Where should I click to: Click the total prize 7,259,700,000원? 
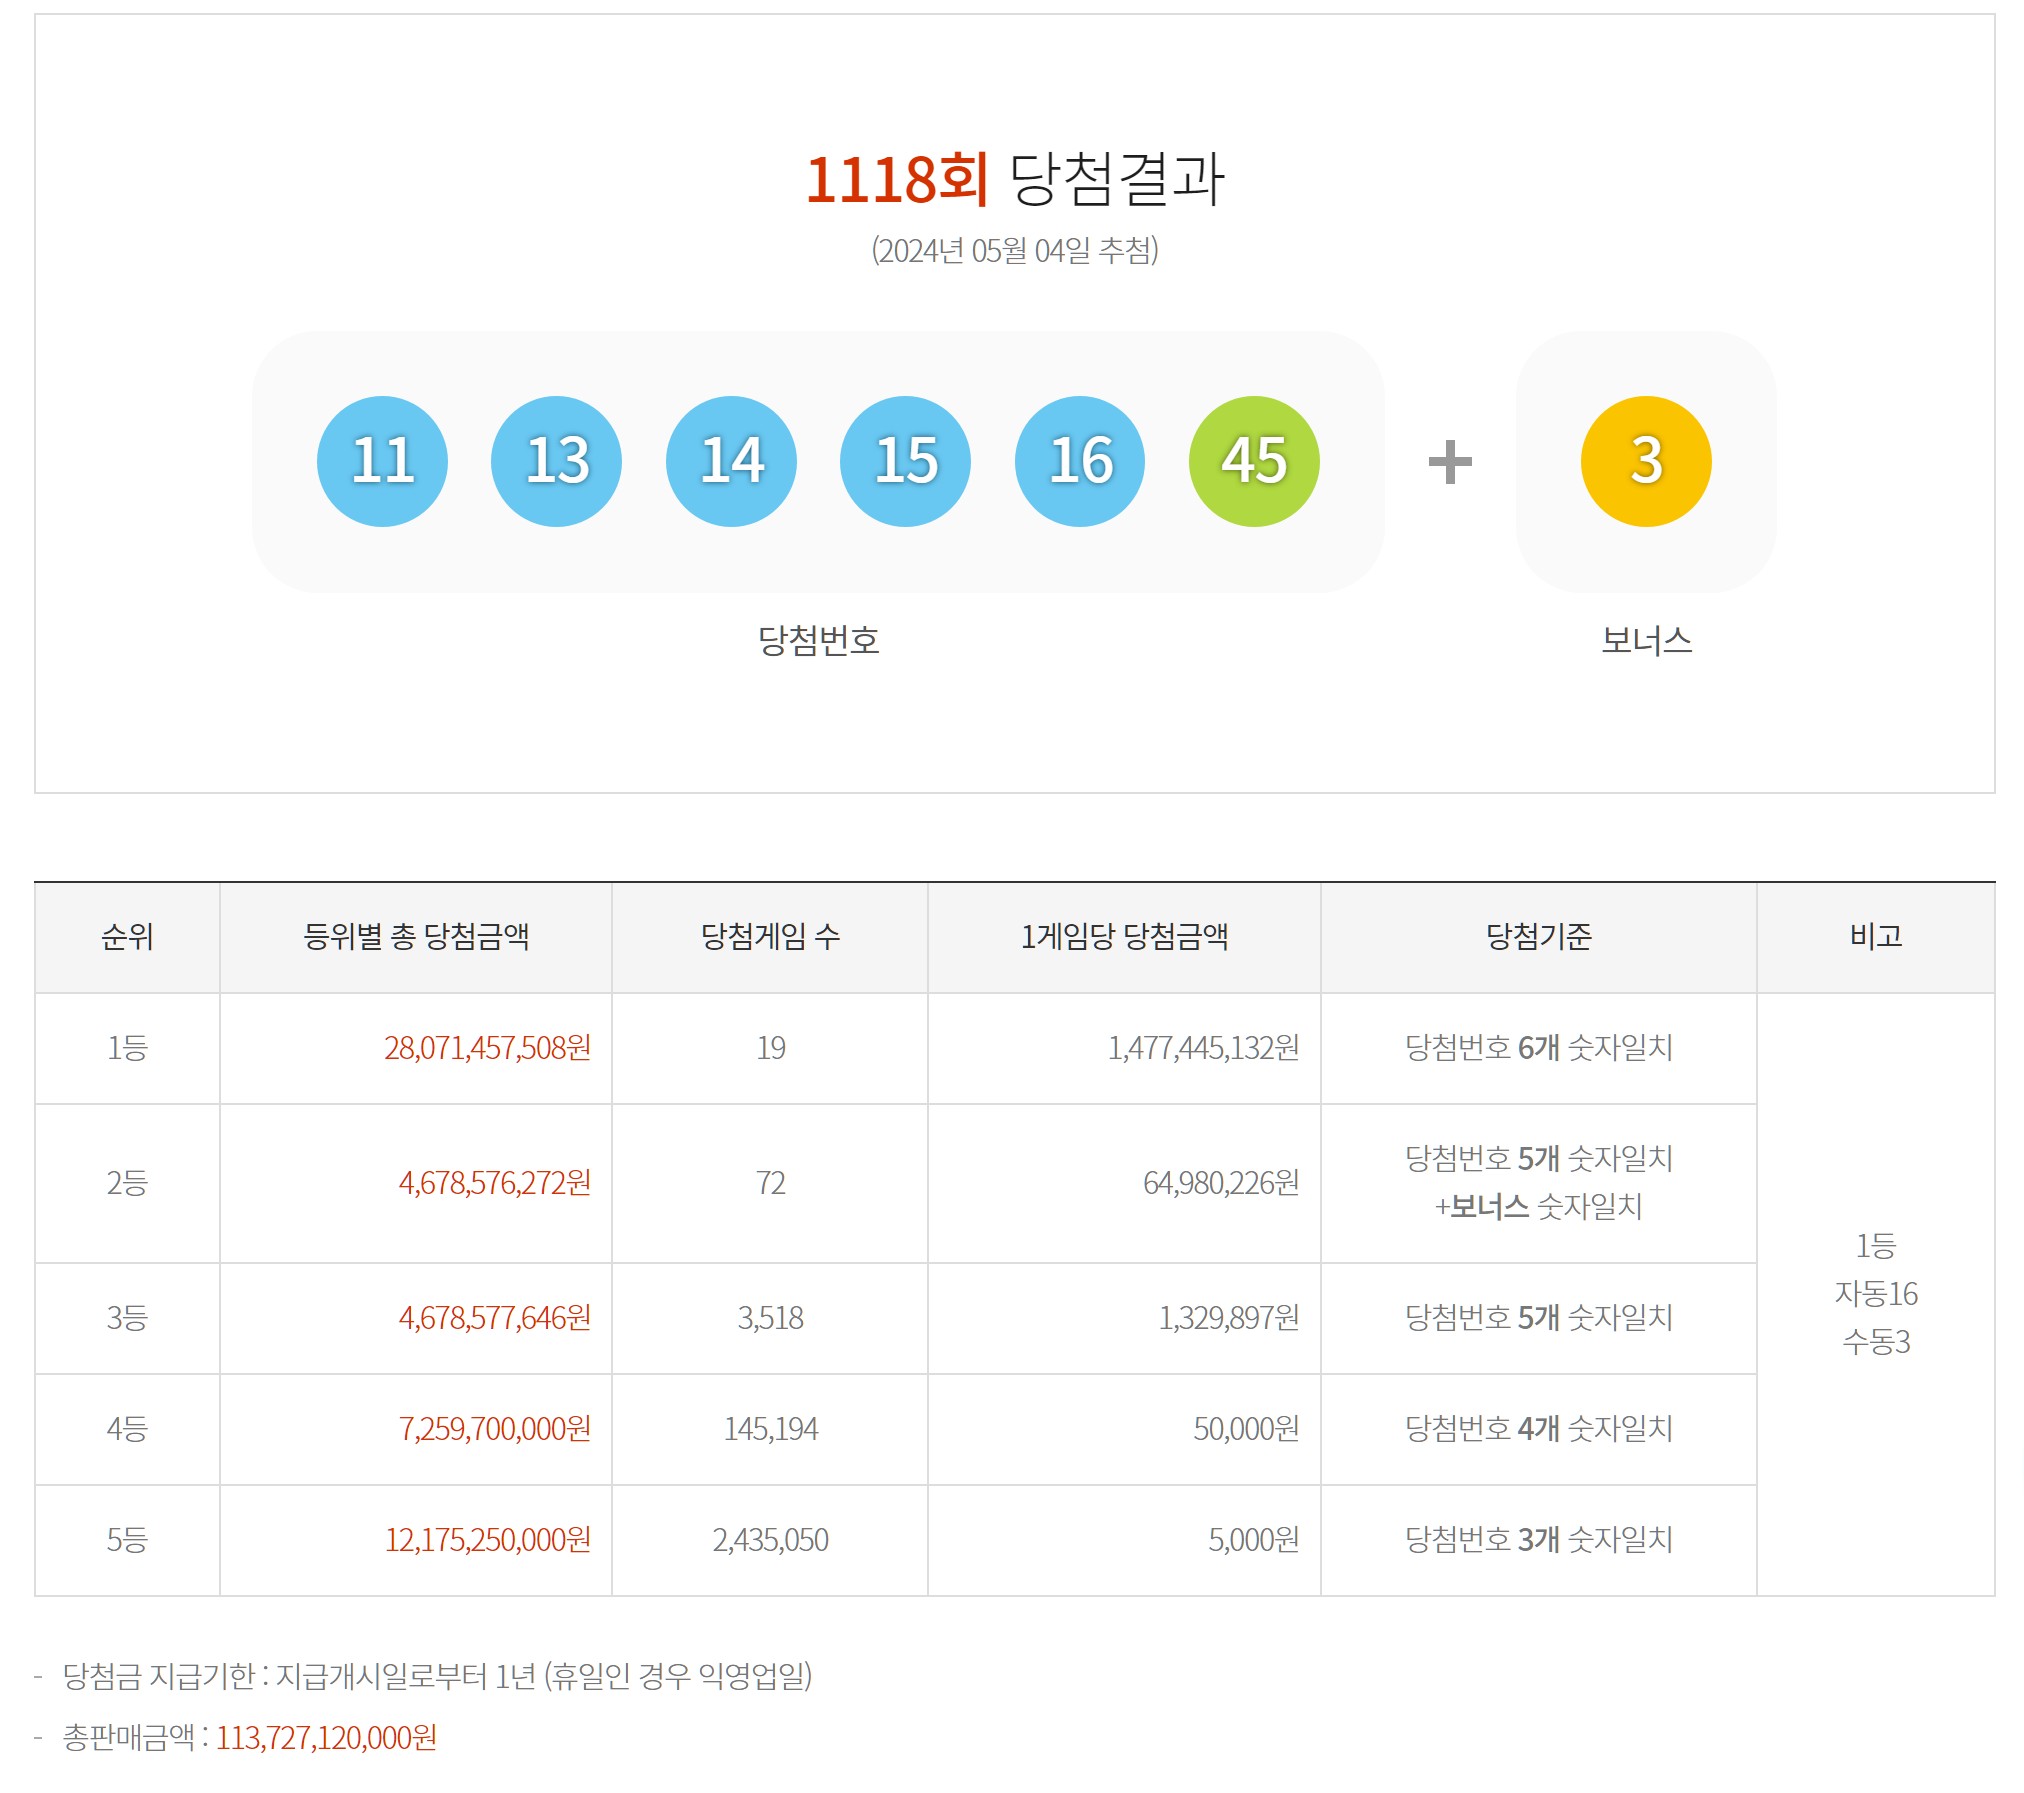coord(495,1429)
